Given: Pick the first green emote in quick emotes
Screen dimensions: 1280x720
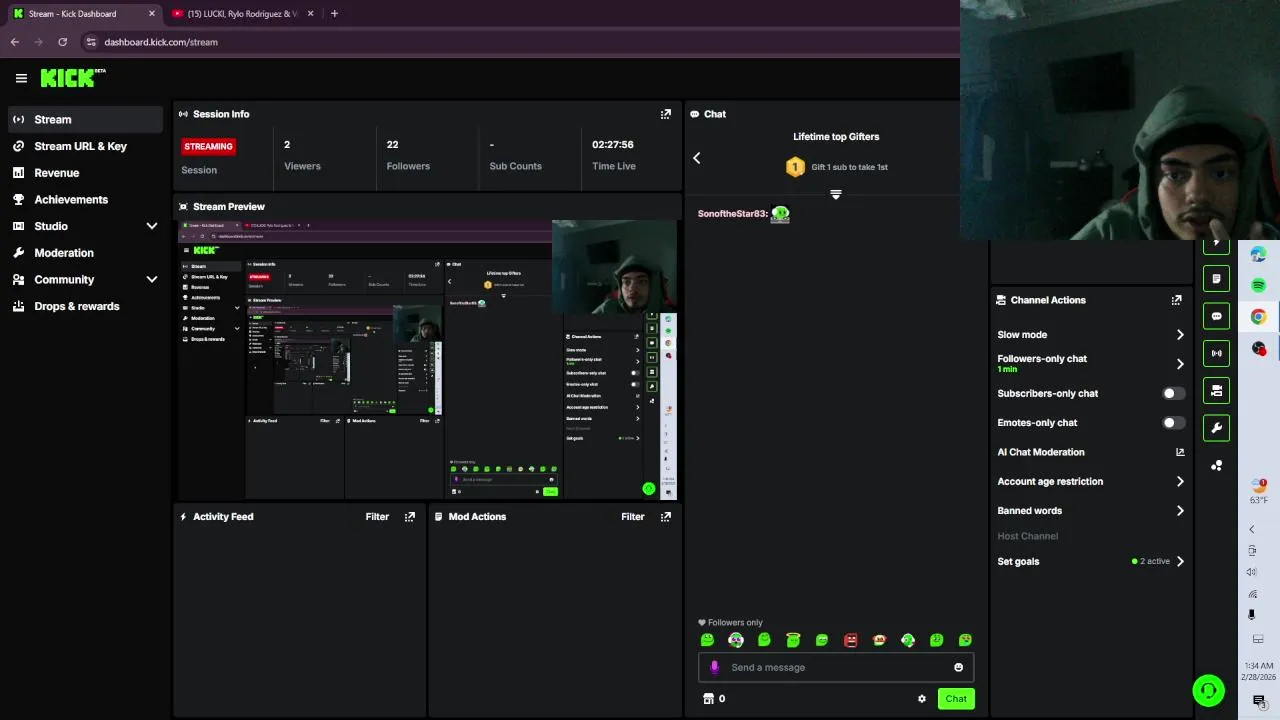Looking at the screenshot, I should tap(708, 640).
